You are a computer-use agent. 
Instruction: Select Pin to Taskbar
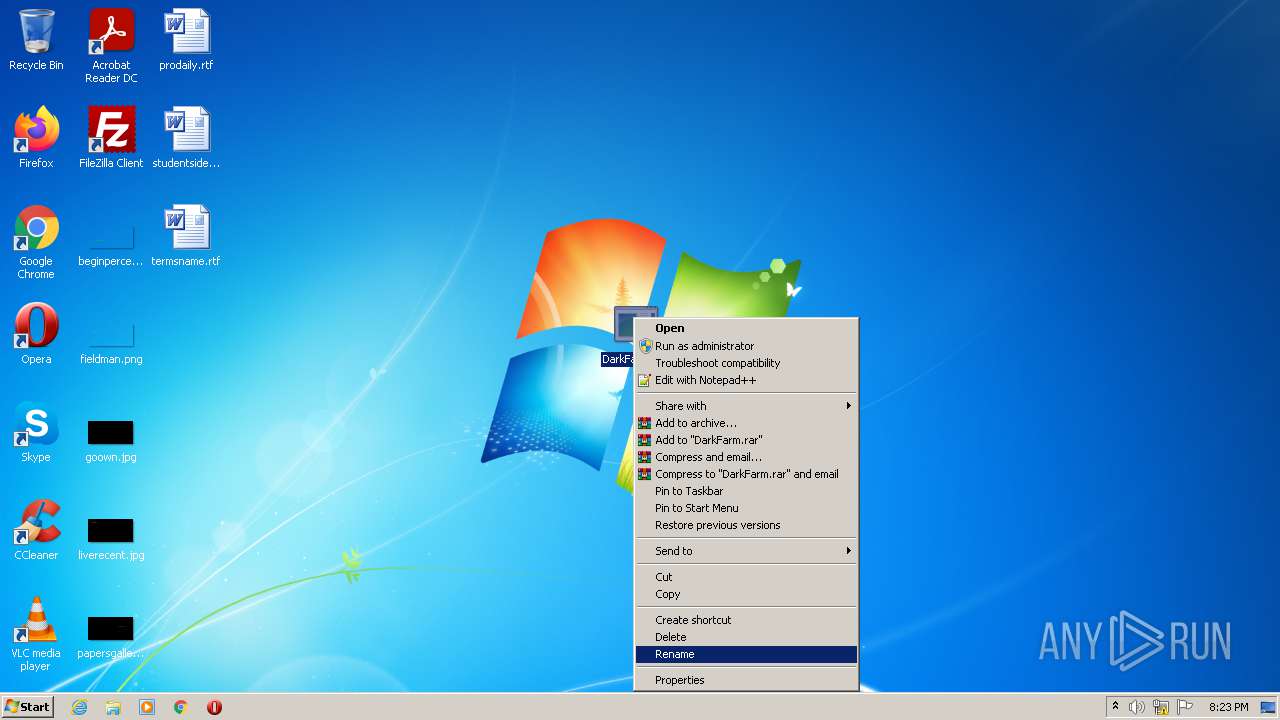(747, 491)
